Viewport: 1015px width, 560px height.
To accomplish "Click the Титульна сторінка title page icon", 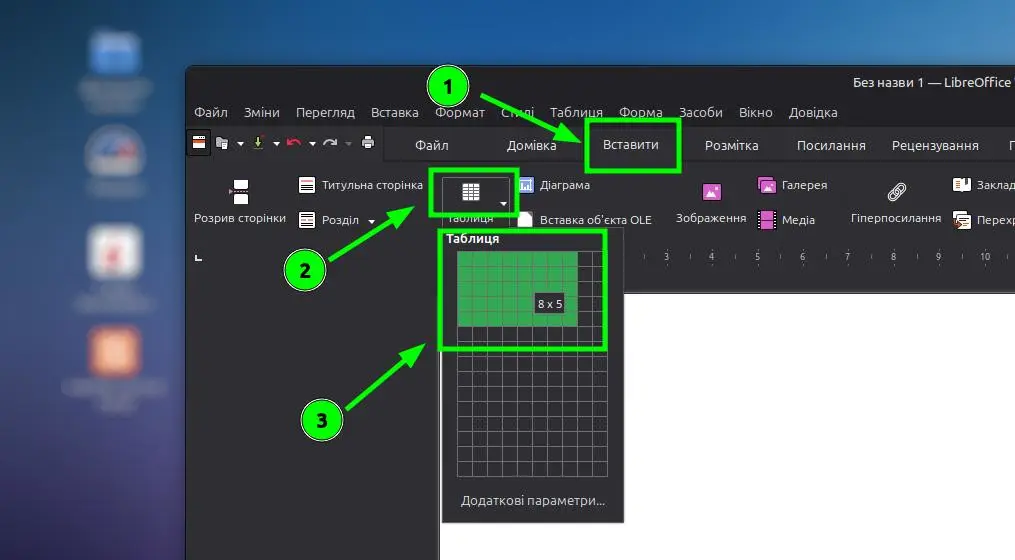I will coord(307,185).
